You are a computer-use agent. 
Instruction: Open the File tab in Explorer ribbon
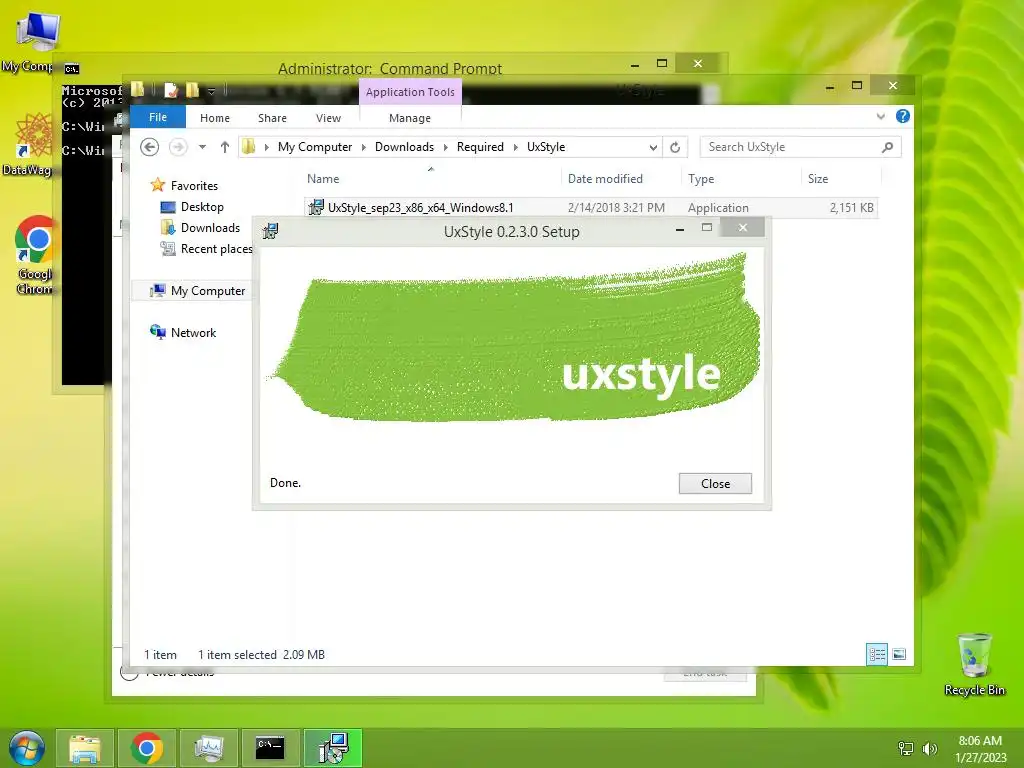(x=158, y=117)
